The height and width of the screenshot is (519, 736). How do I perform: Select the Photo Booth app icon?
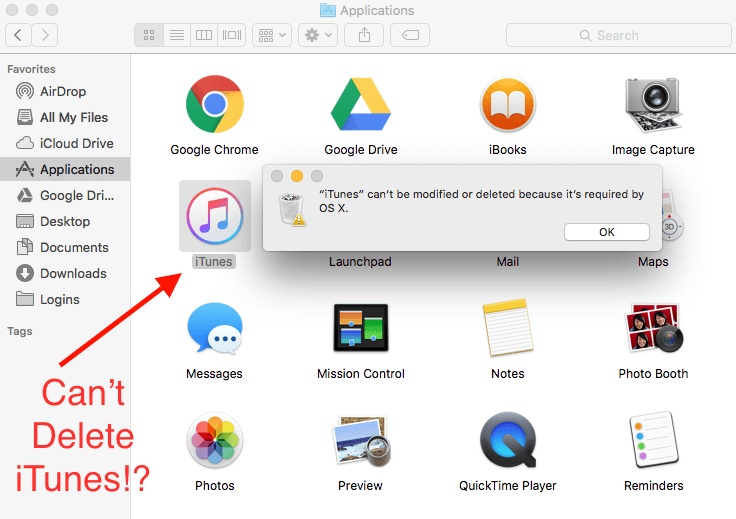(x=653, y=328)
